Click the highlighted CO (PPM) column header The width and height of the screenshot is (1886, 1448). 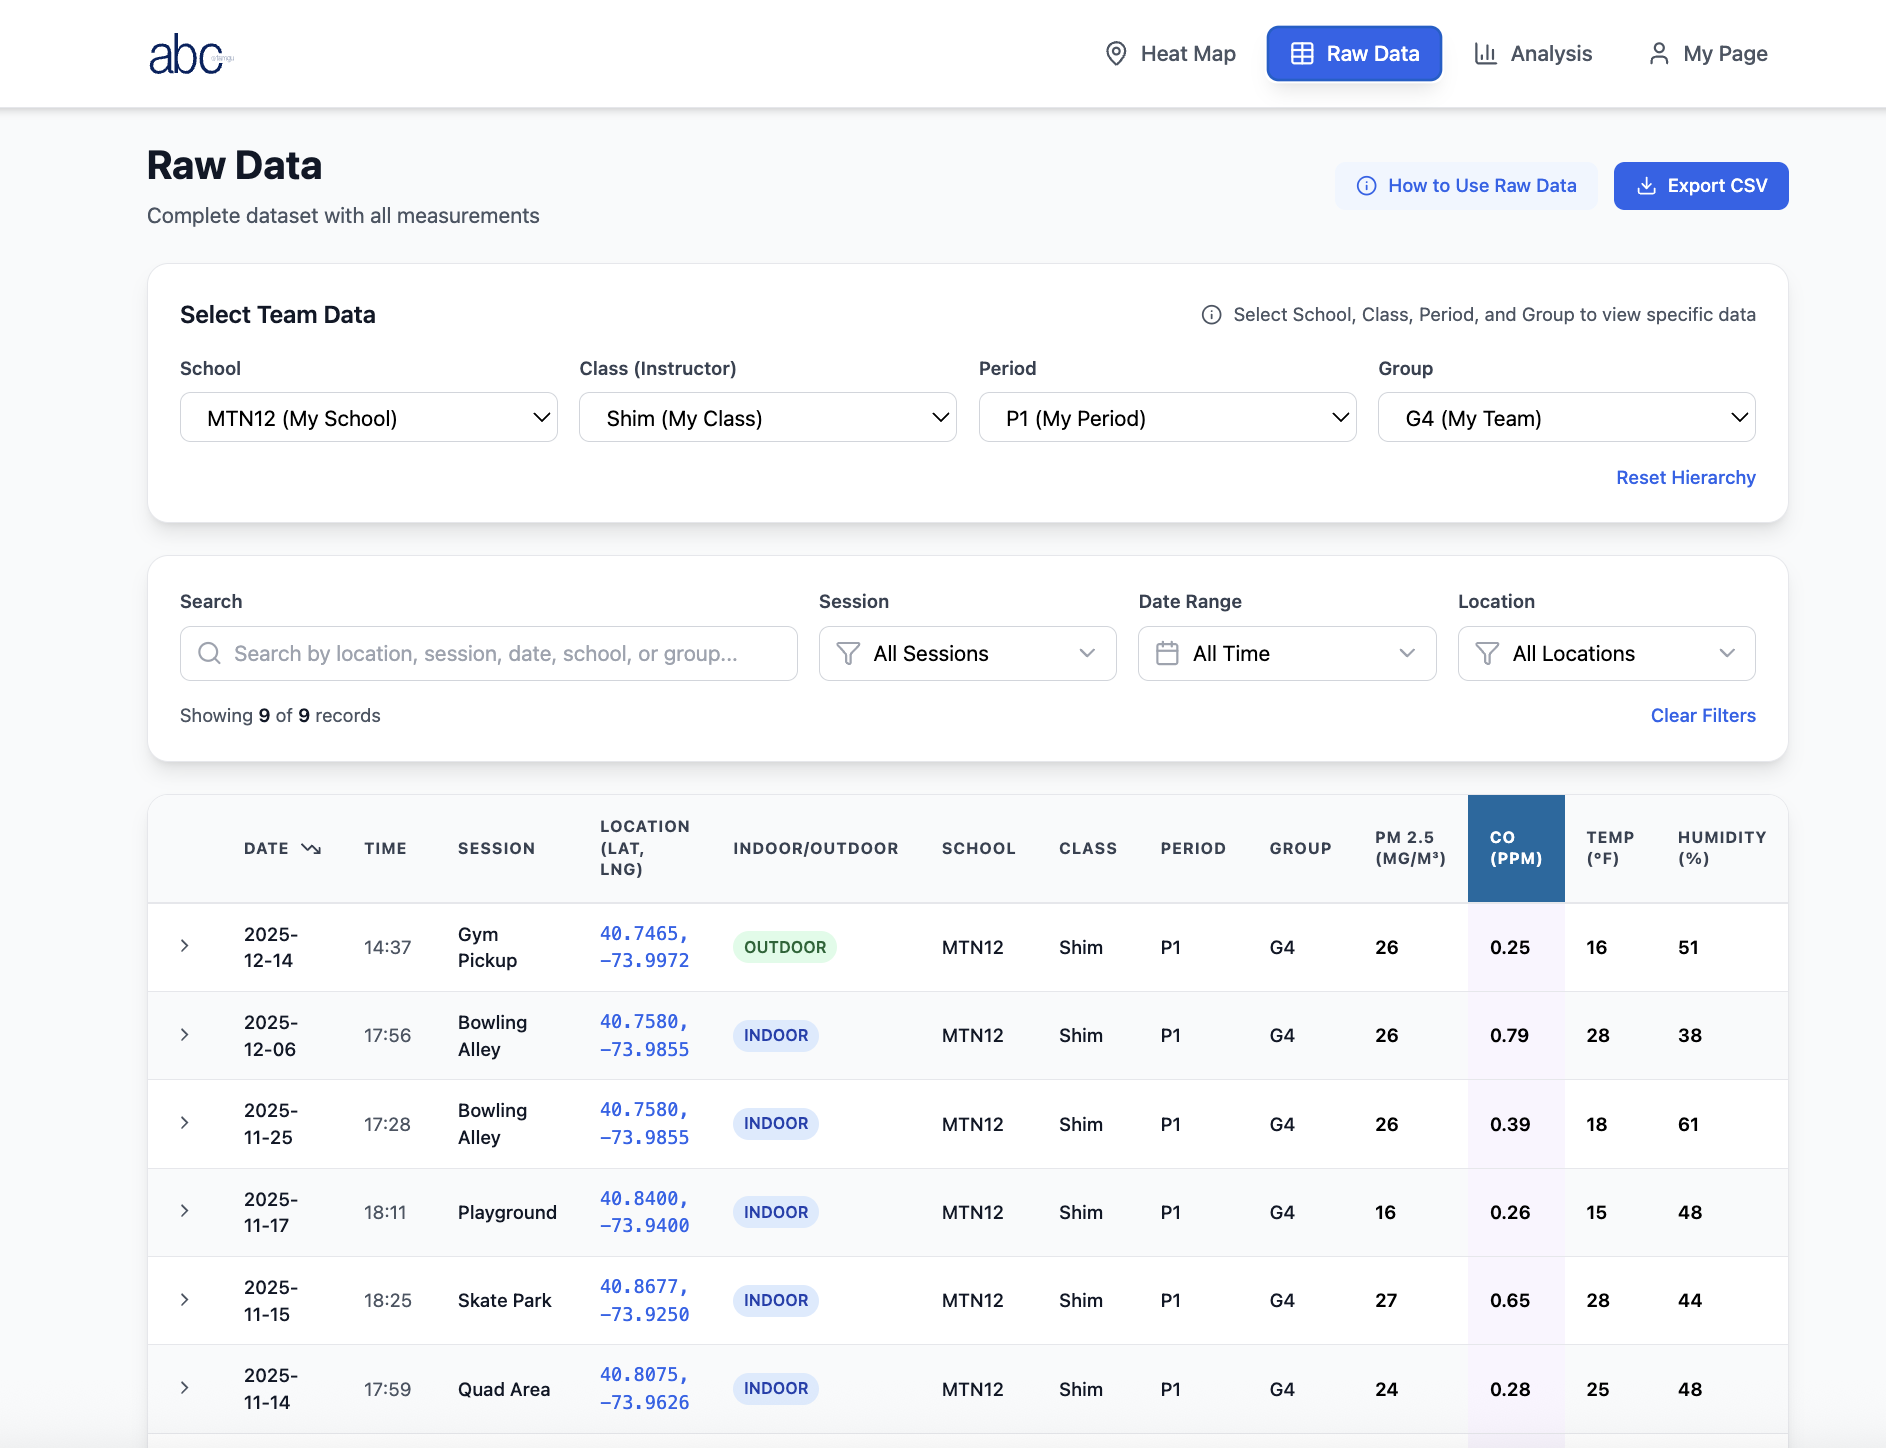coord(1515,849)
